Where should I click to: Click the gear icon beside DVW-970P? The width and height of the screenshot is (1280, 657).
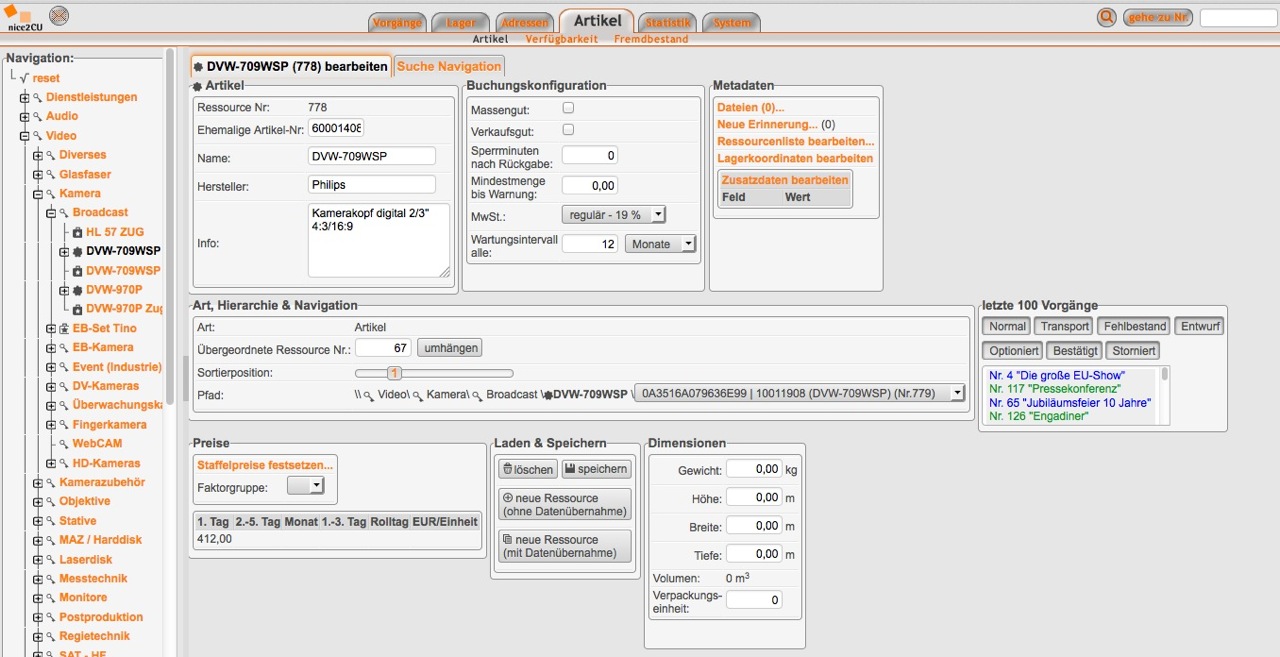tap(77, 290)
